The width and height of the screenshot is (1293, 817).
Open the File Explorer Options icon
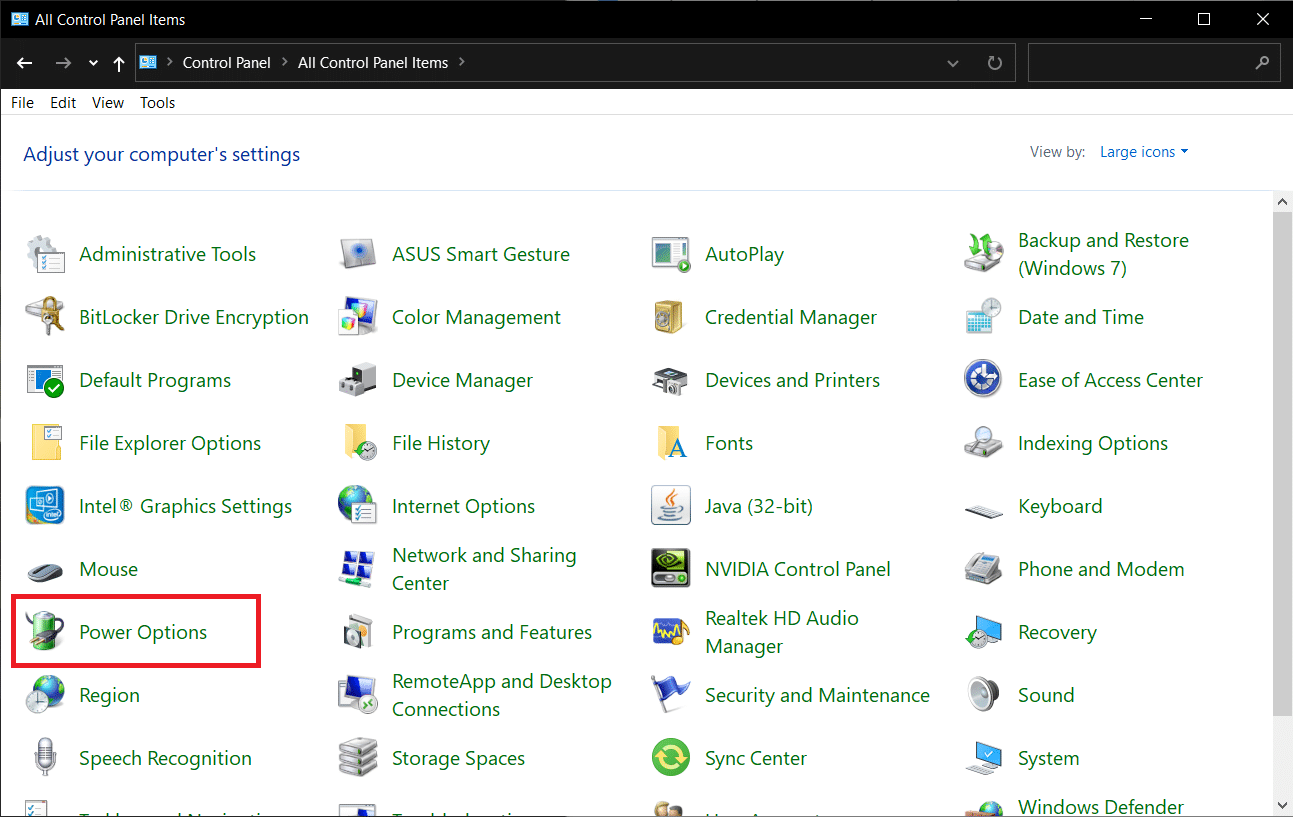click(45, 443)
